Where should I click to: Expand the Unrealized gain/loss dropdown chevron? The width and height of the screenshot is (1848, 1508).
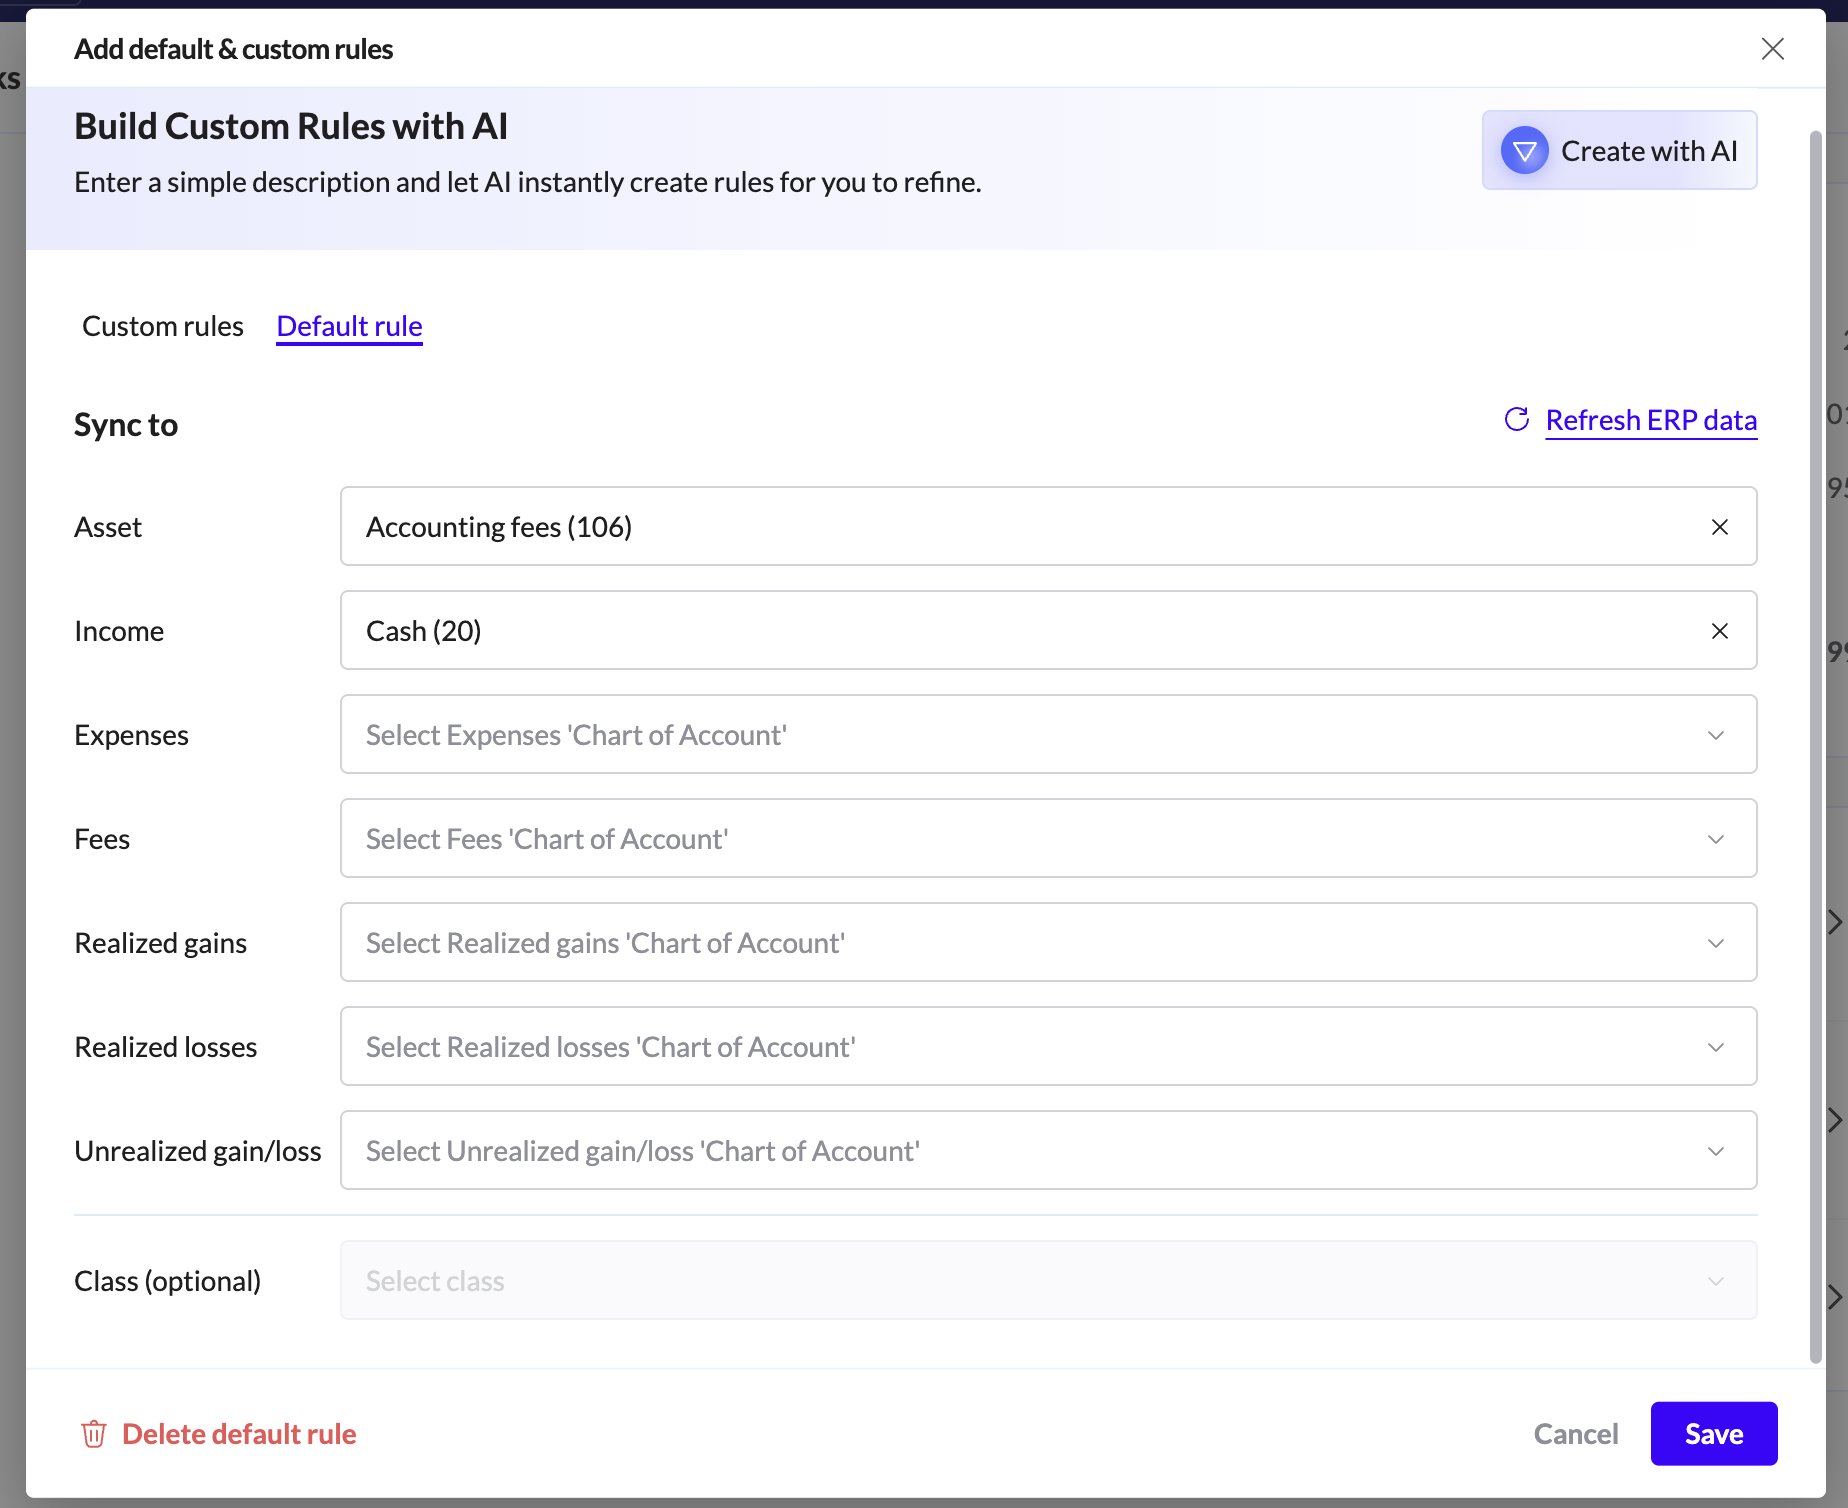click(x=1716, y=1151)
